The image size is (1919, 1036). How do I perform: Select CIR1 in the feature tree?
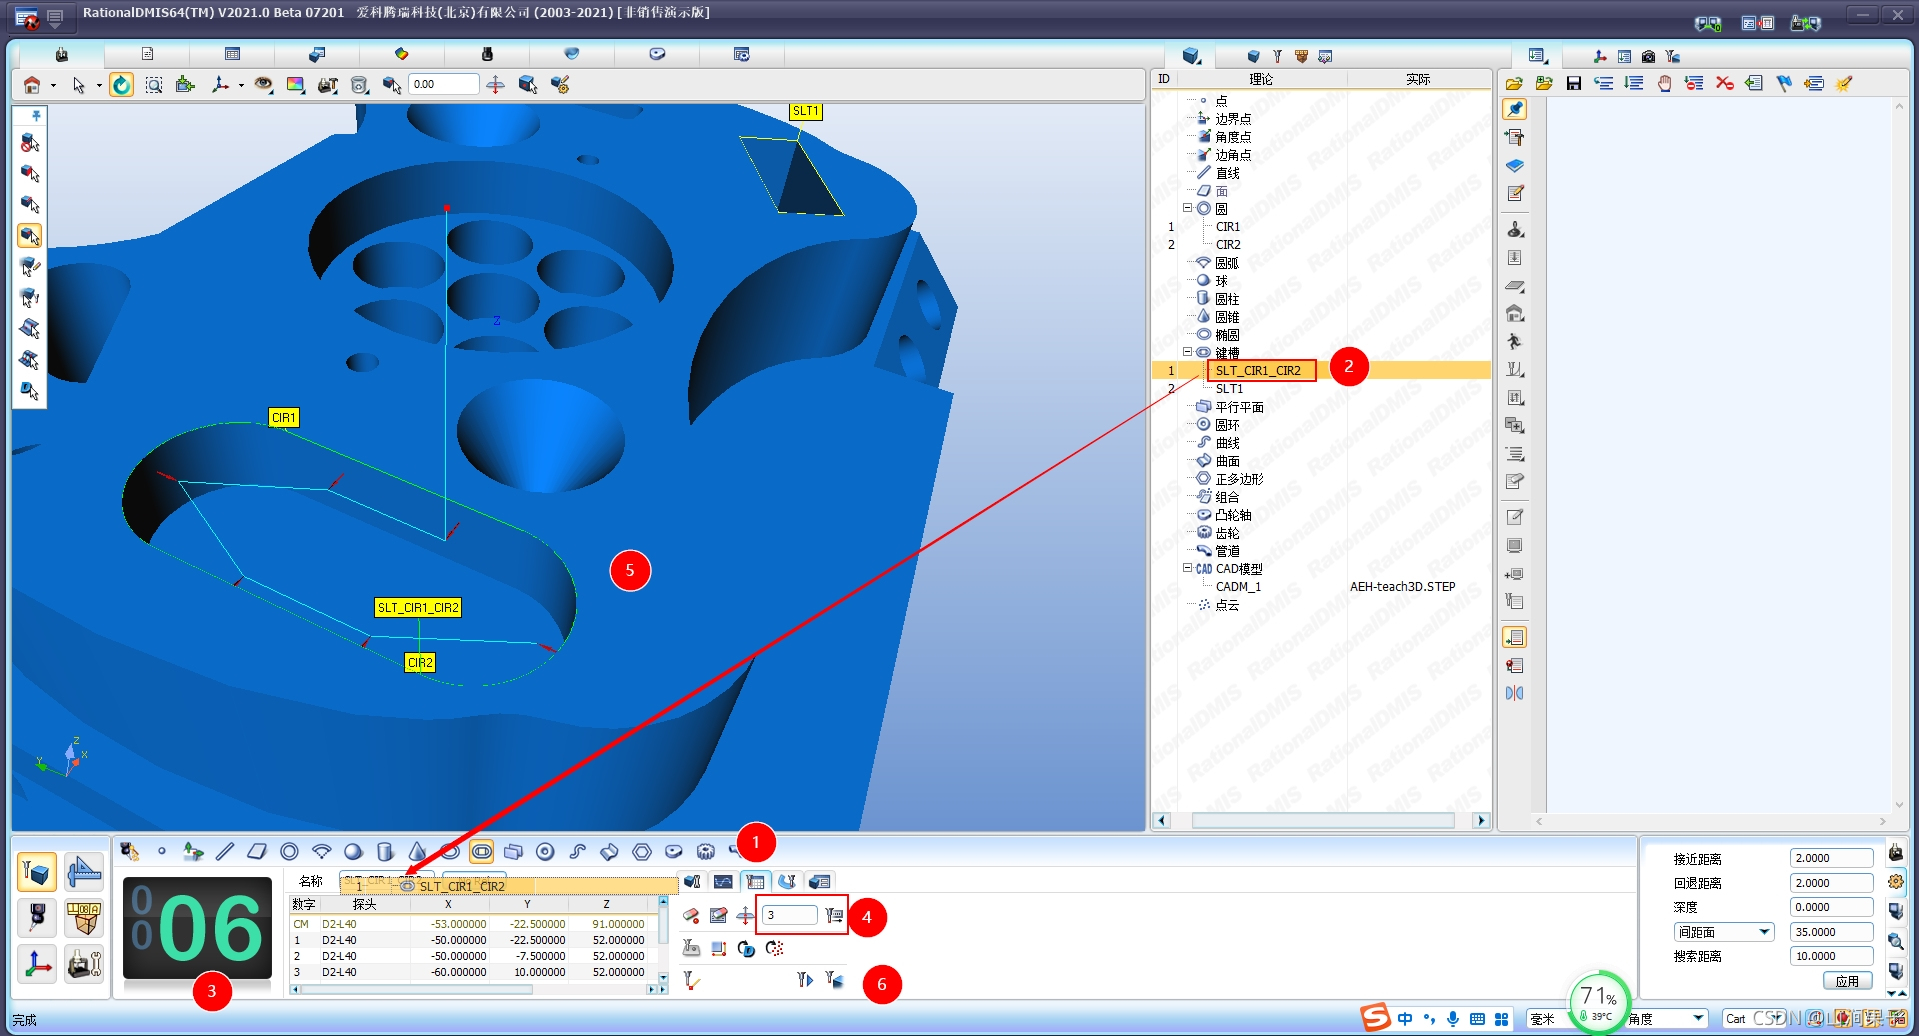[x=1228, y=227]
